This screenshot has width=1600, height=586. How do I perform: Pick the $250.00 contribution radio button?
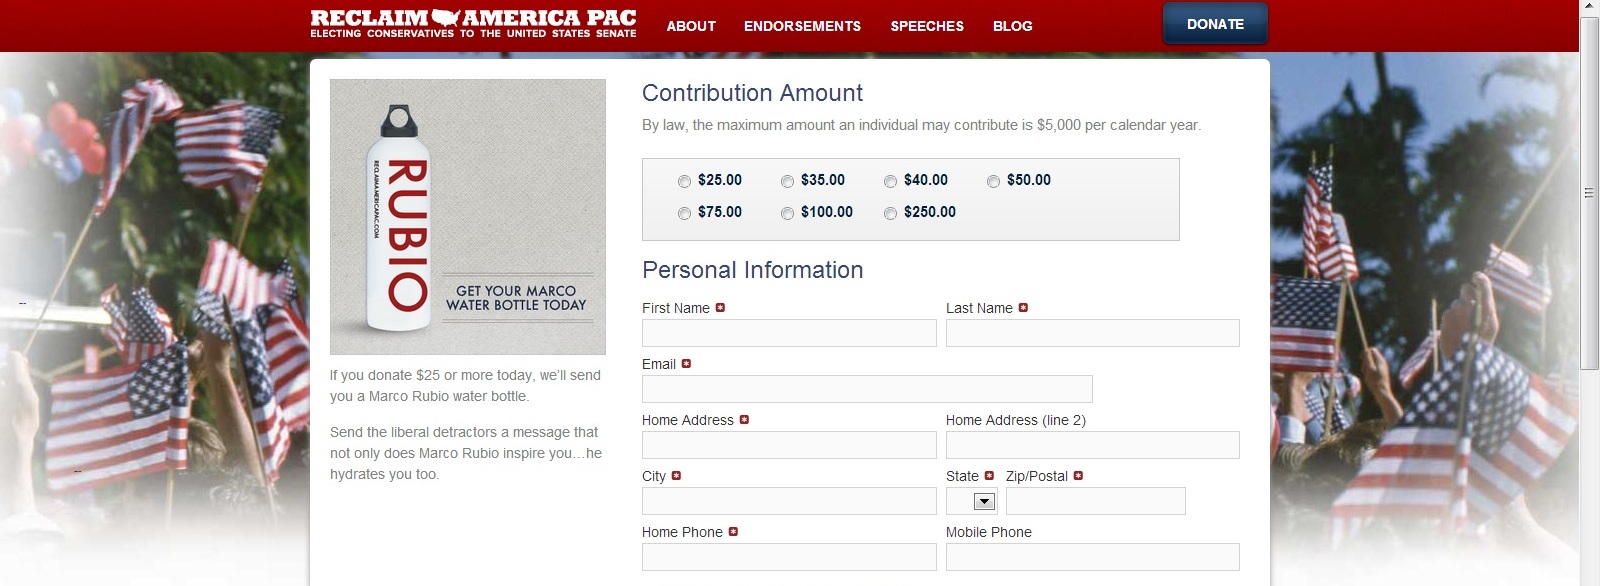coord(891,213)
